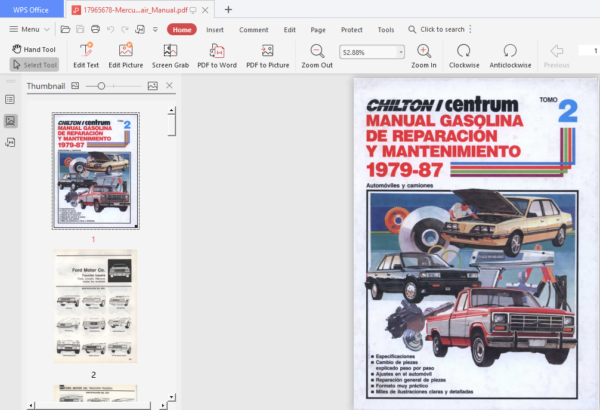
Task: Click the Redo arrow icon
Action: point(125,29)
